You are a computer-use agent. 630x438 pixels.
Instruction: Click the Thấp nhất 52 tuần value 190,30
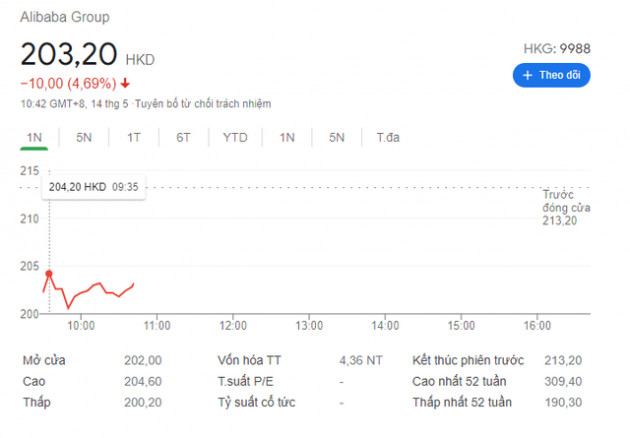[563, 402]
